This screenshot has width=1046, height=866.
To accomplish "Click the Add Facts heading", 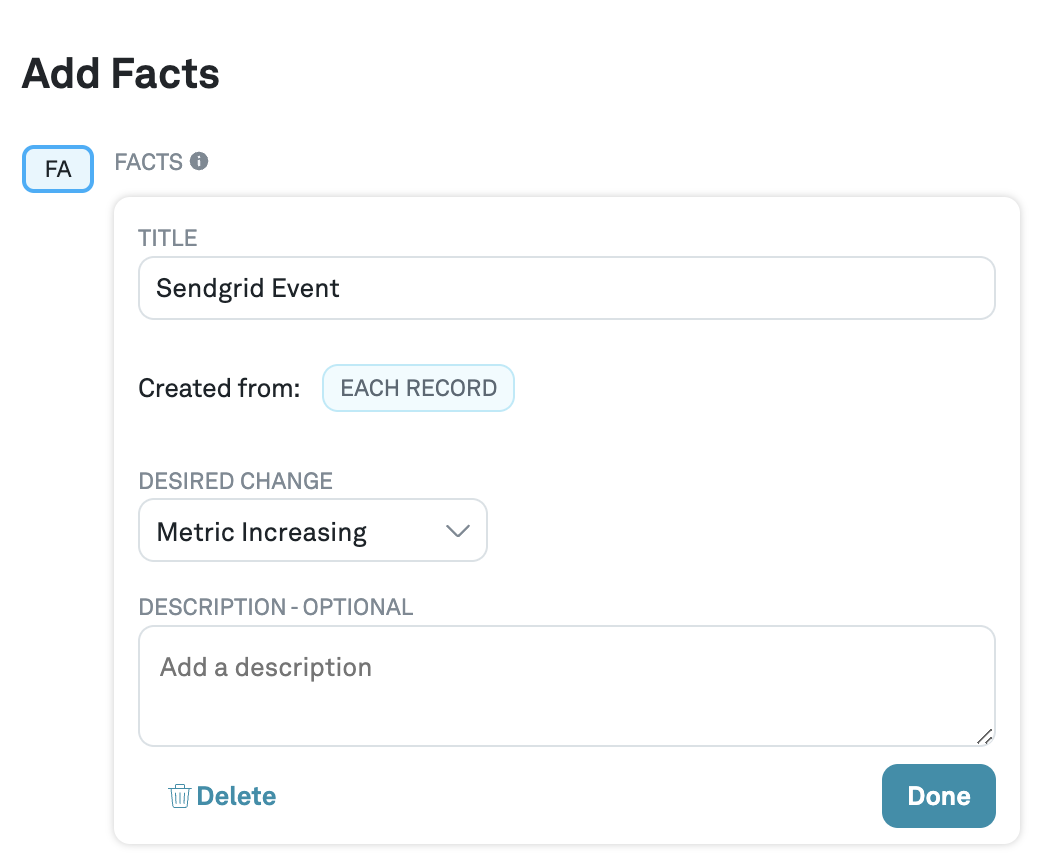I will (x=120, y=73).
